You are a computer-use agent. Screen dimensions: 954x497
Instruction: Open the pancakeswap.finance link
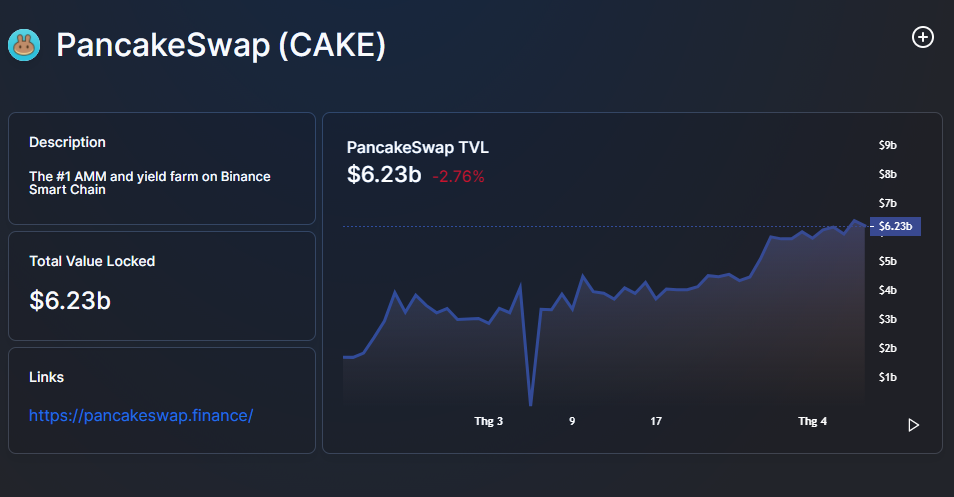pyautogui.click(x=141, y=415)
